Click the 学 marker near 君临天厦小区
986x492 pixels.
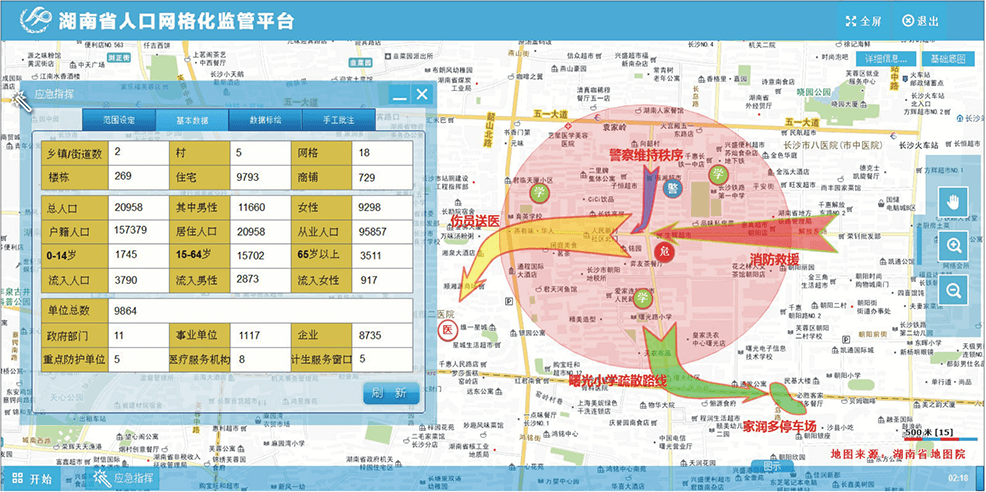tap(538, 192)
